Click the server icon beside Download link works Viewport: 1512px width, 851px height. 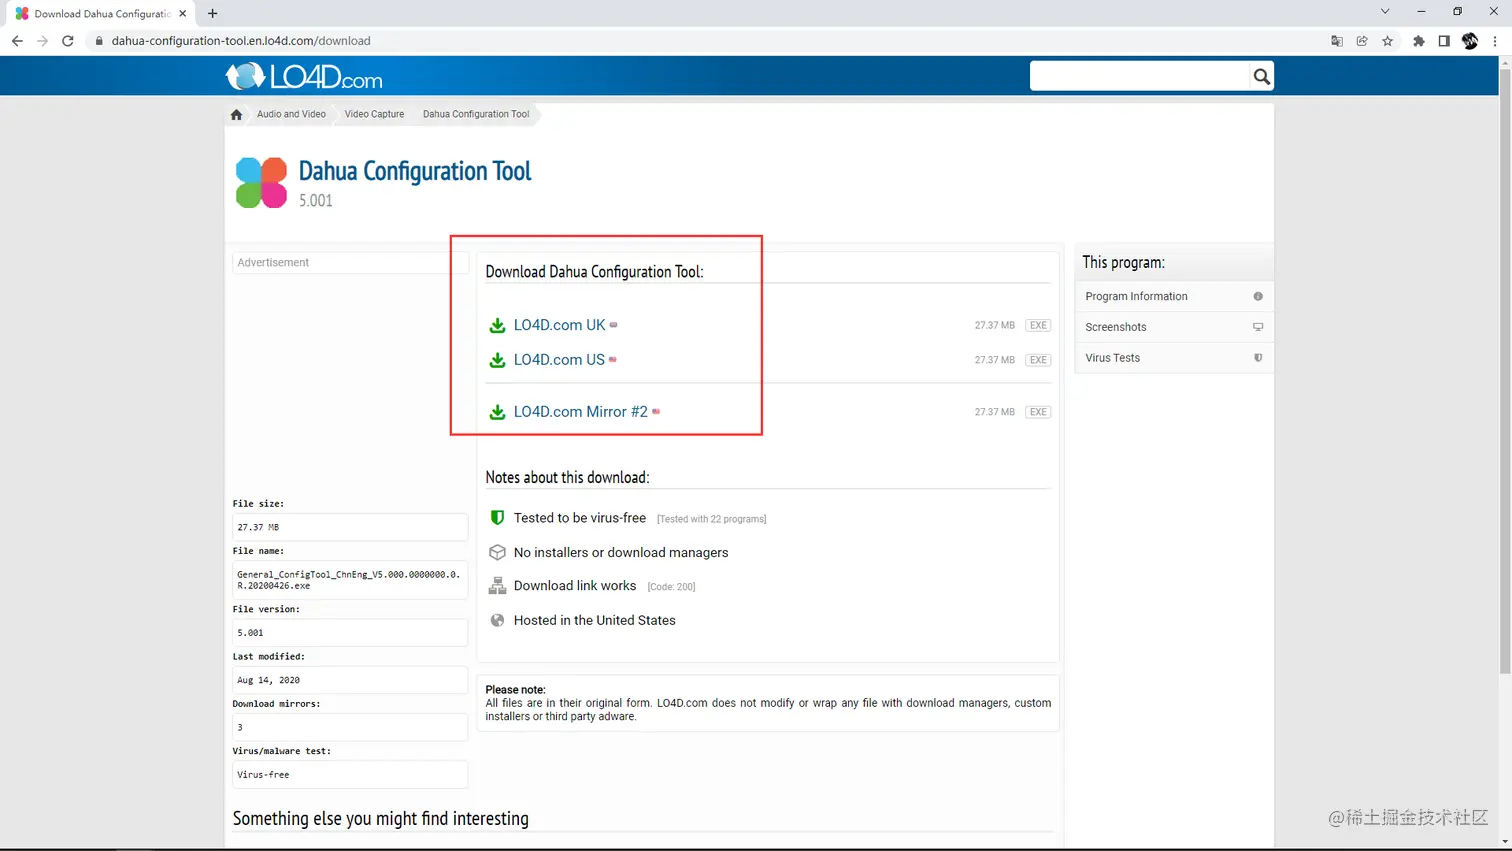click(x=497, y=586)
